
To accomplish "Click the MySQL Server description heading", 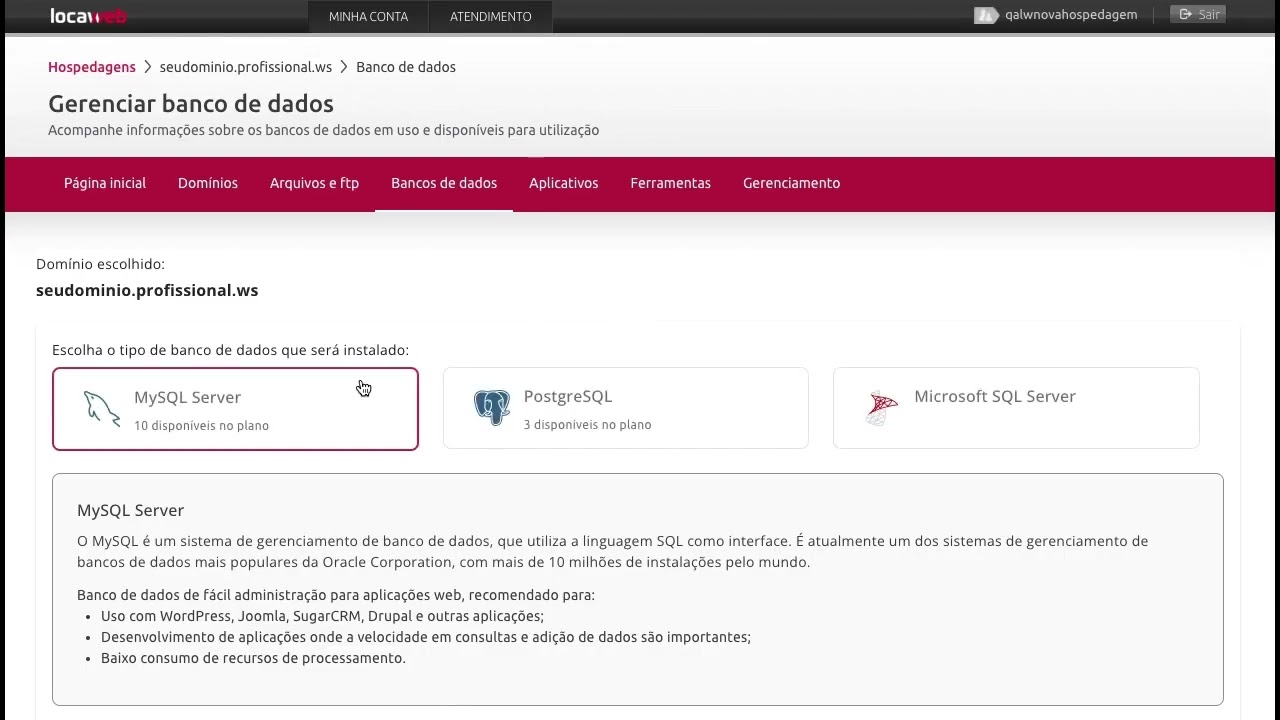I will 131,511.
